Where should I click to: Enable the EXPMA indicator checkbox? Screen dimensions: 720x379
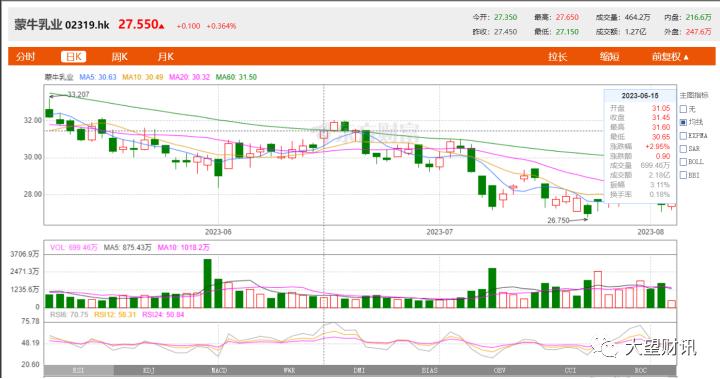683,136
